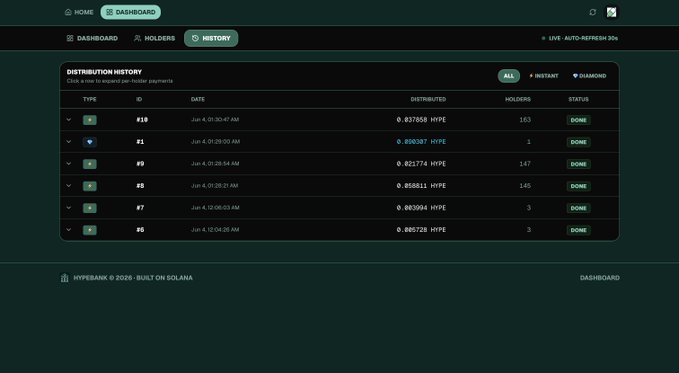Click the Date column header
Image resolution: width=679 pixels, height=373 pixels.
click(197, 99)
